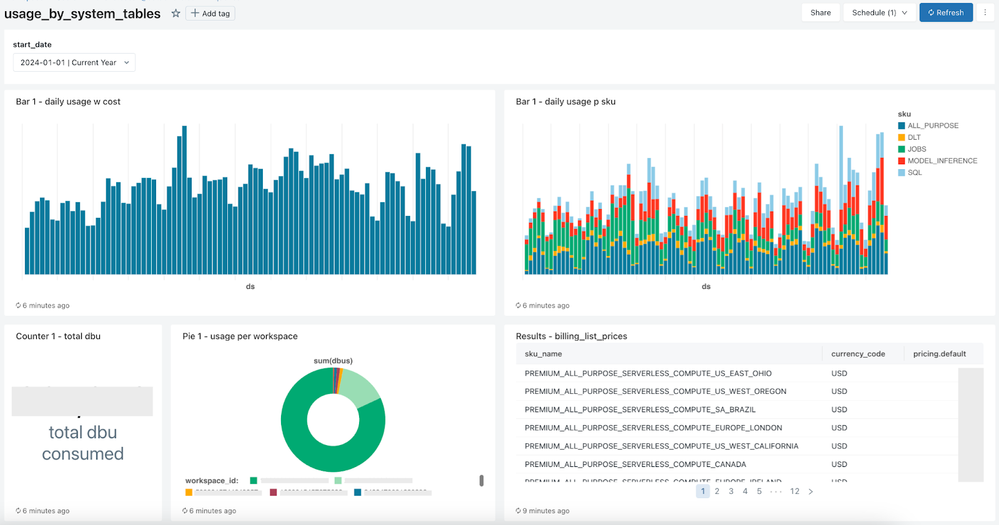Toggle ALL_PURPOSE series in sku legend

click(x=932, y=126)
